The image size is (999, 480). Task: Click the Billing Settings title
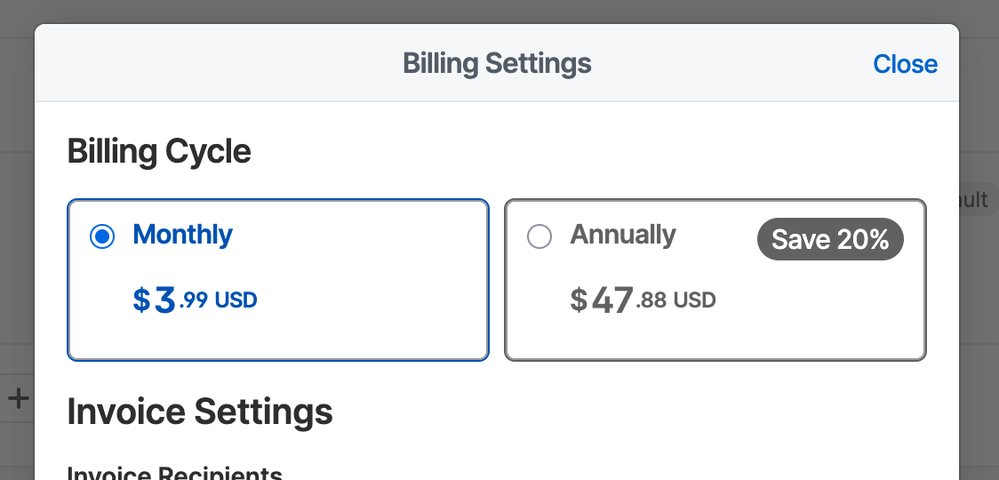[497, 64]
